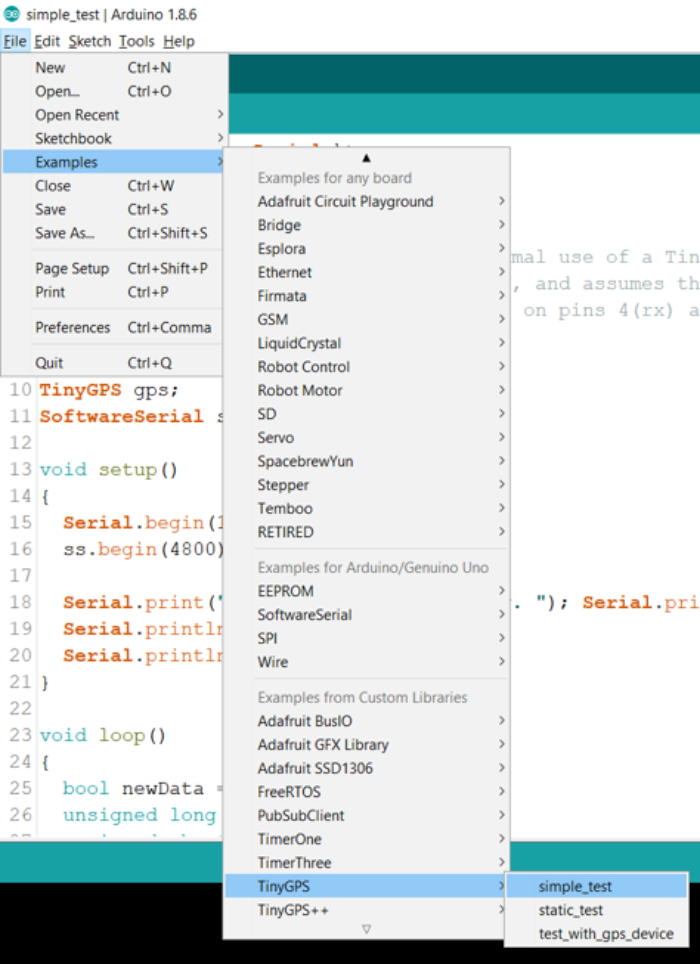
Task: Open Robot Motor examples
Action: (366, 390)
